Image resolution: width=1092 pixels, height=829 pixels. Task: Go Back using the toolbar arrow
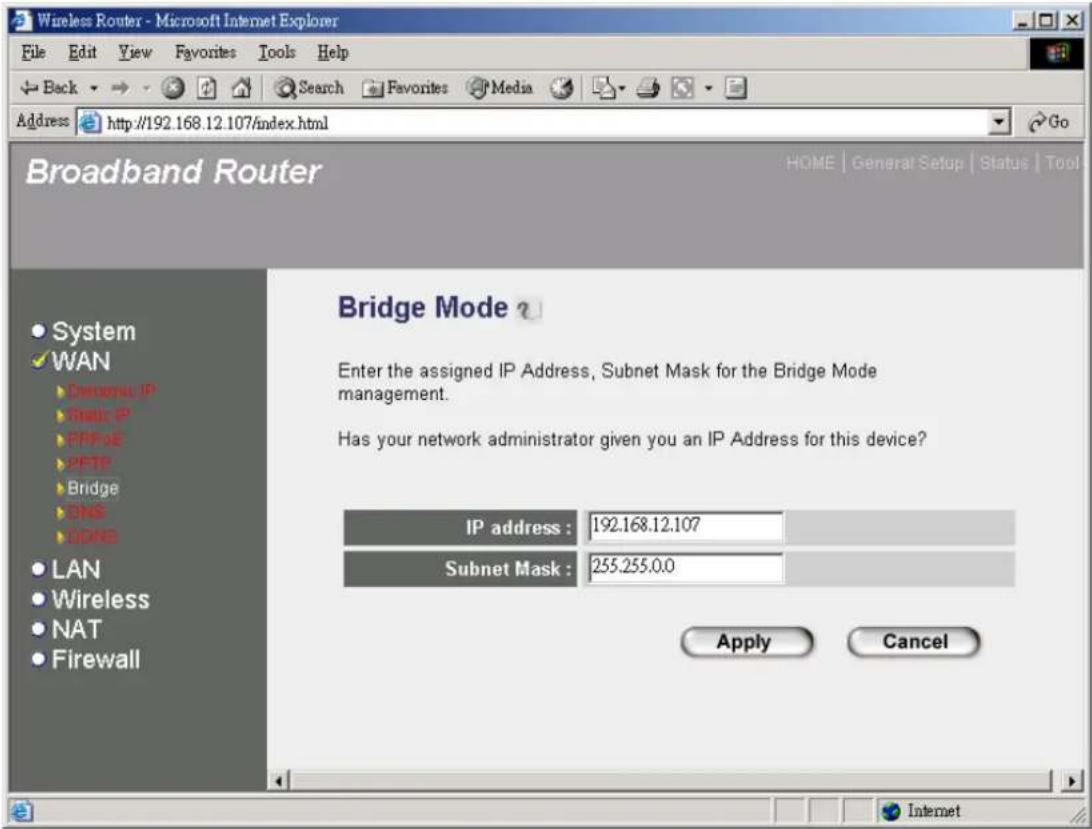pos(48,88)
